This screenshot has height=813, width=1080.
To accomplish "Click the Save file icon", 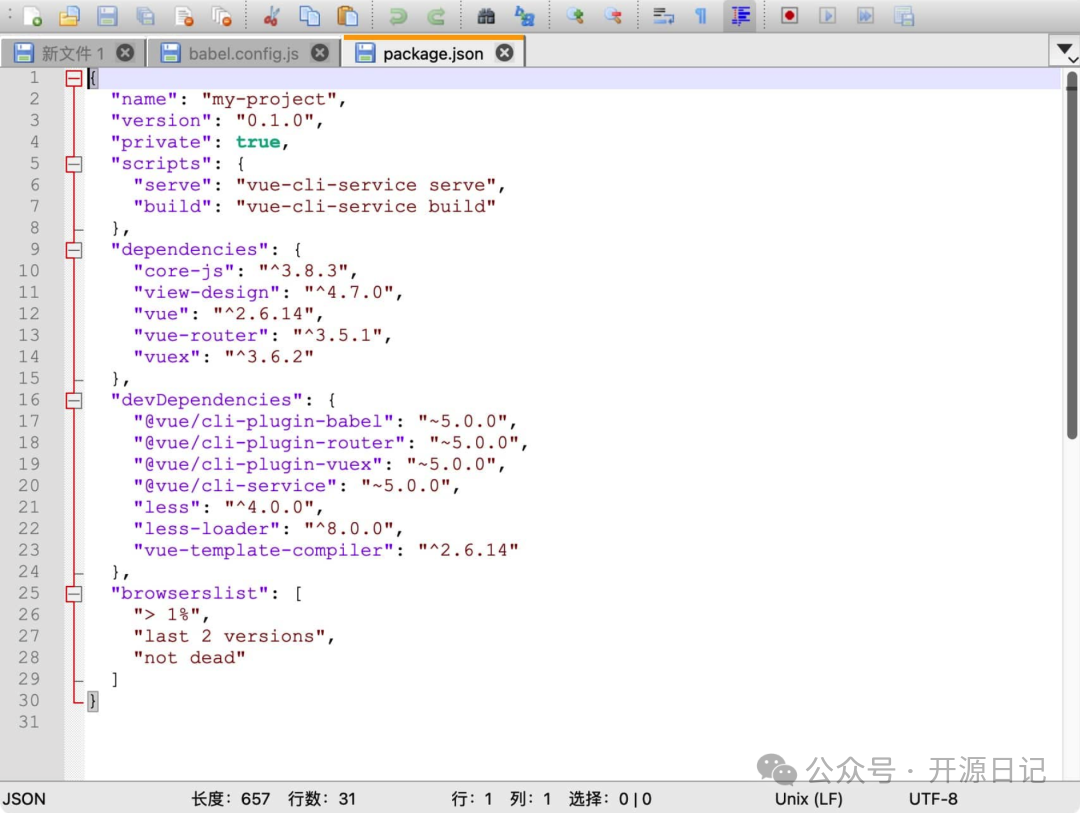I will tap(107, 15).
